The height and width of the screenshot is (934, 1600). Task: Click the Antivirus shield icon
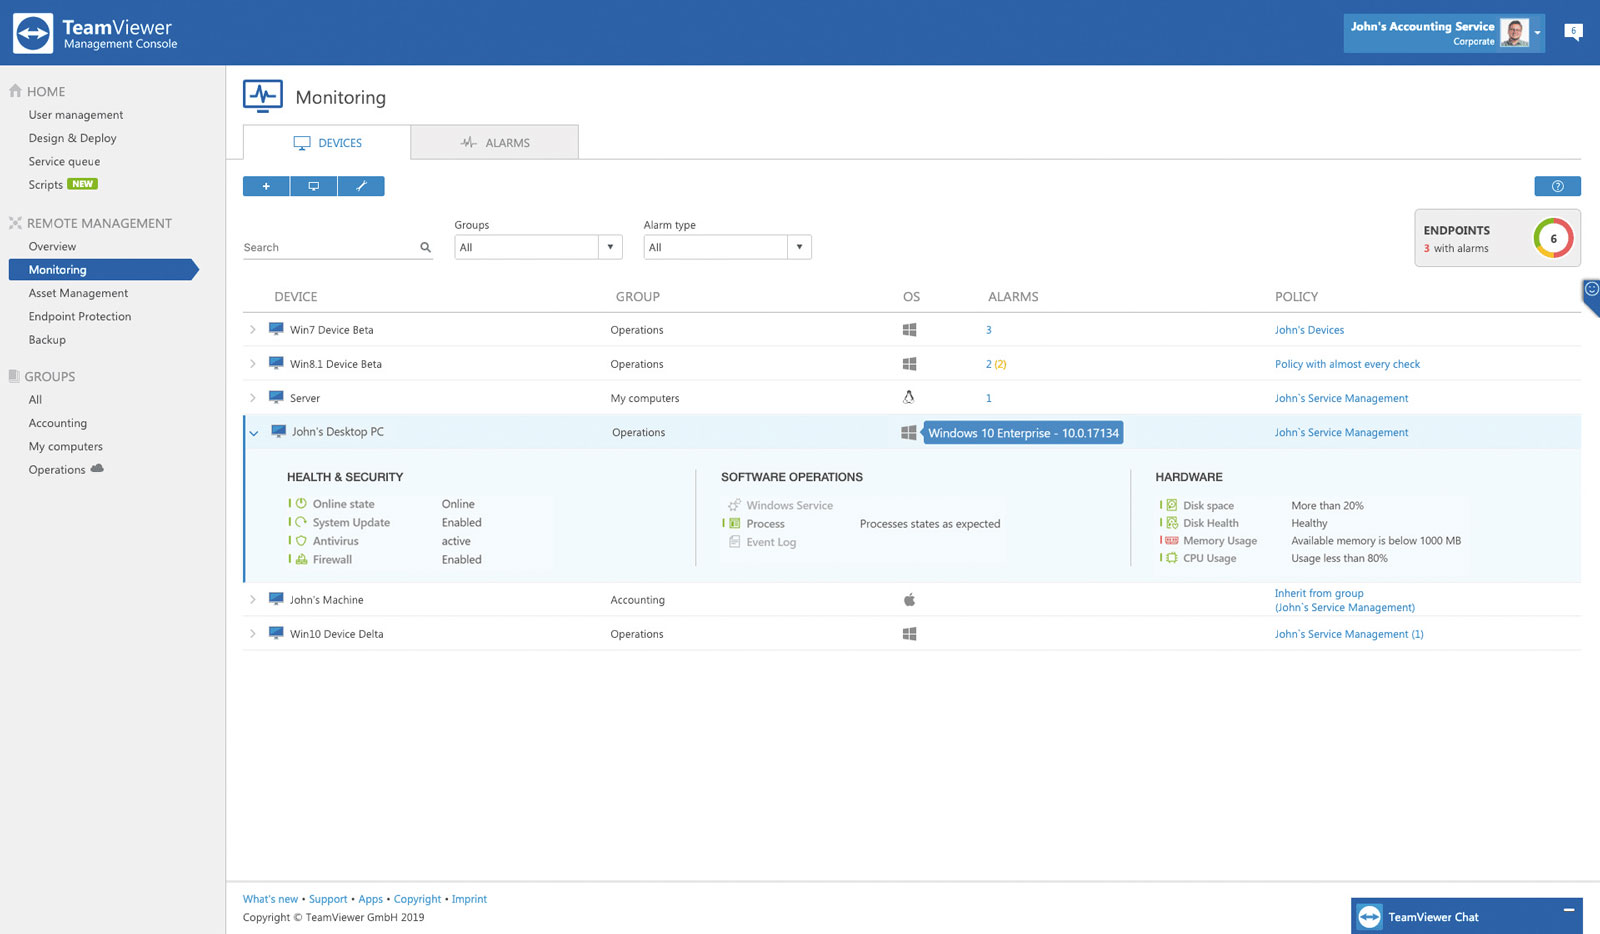(301, 541)
